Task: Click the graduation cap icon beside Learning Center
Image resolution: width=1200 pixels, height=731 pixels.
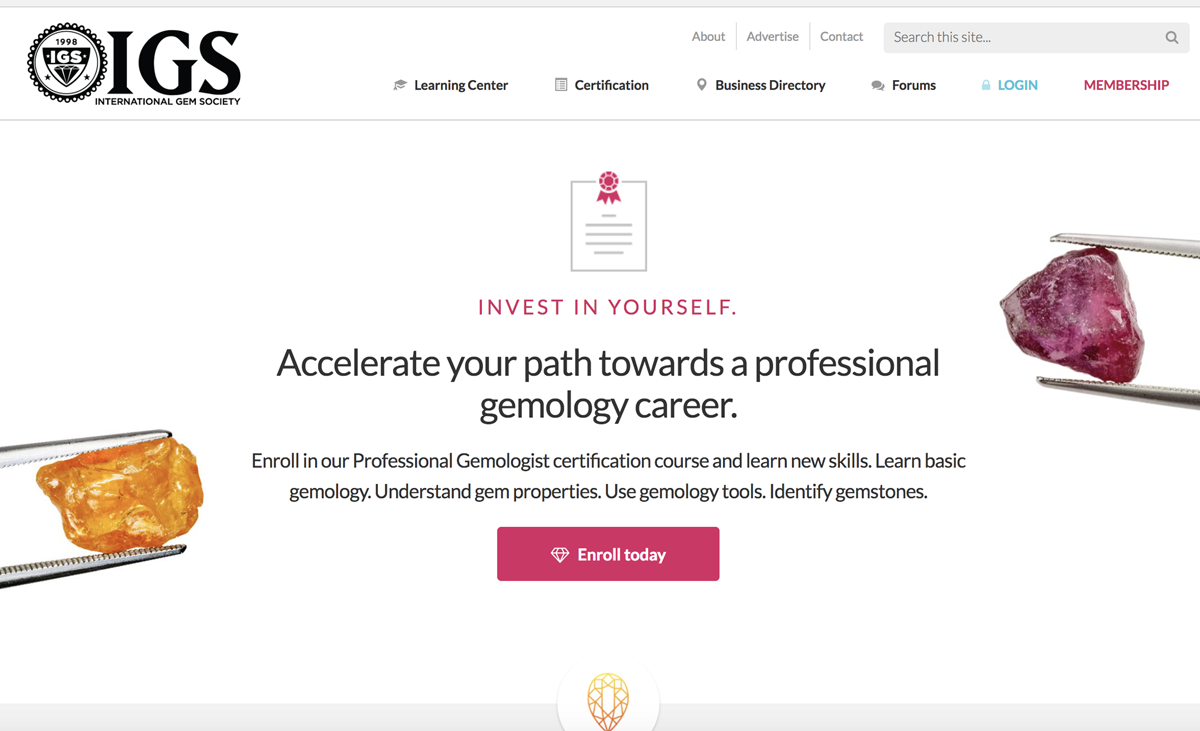Action: click(400, 85)
